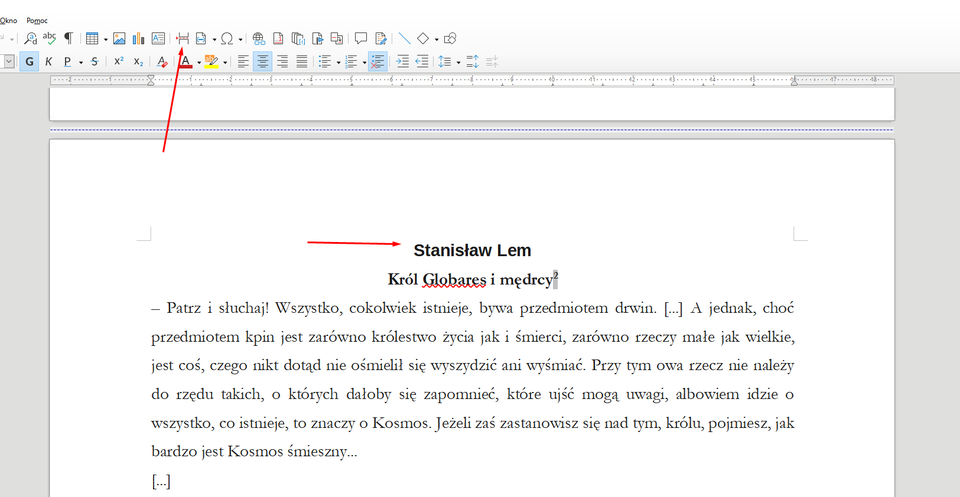Clear direct formatting with the eraser A icon

coord(162,61)
